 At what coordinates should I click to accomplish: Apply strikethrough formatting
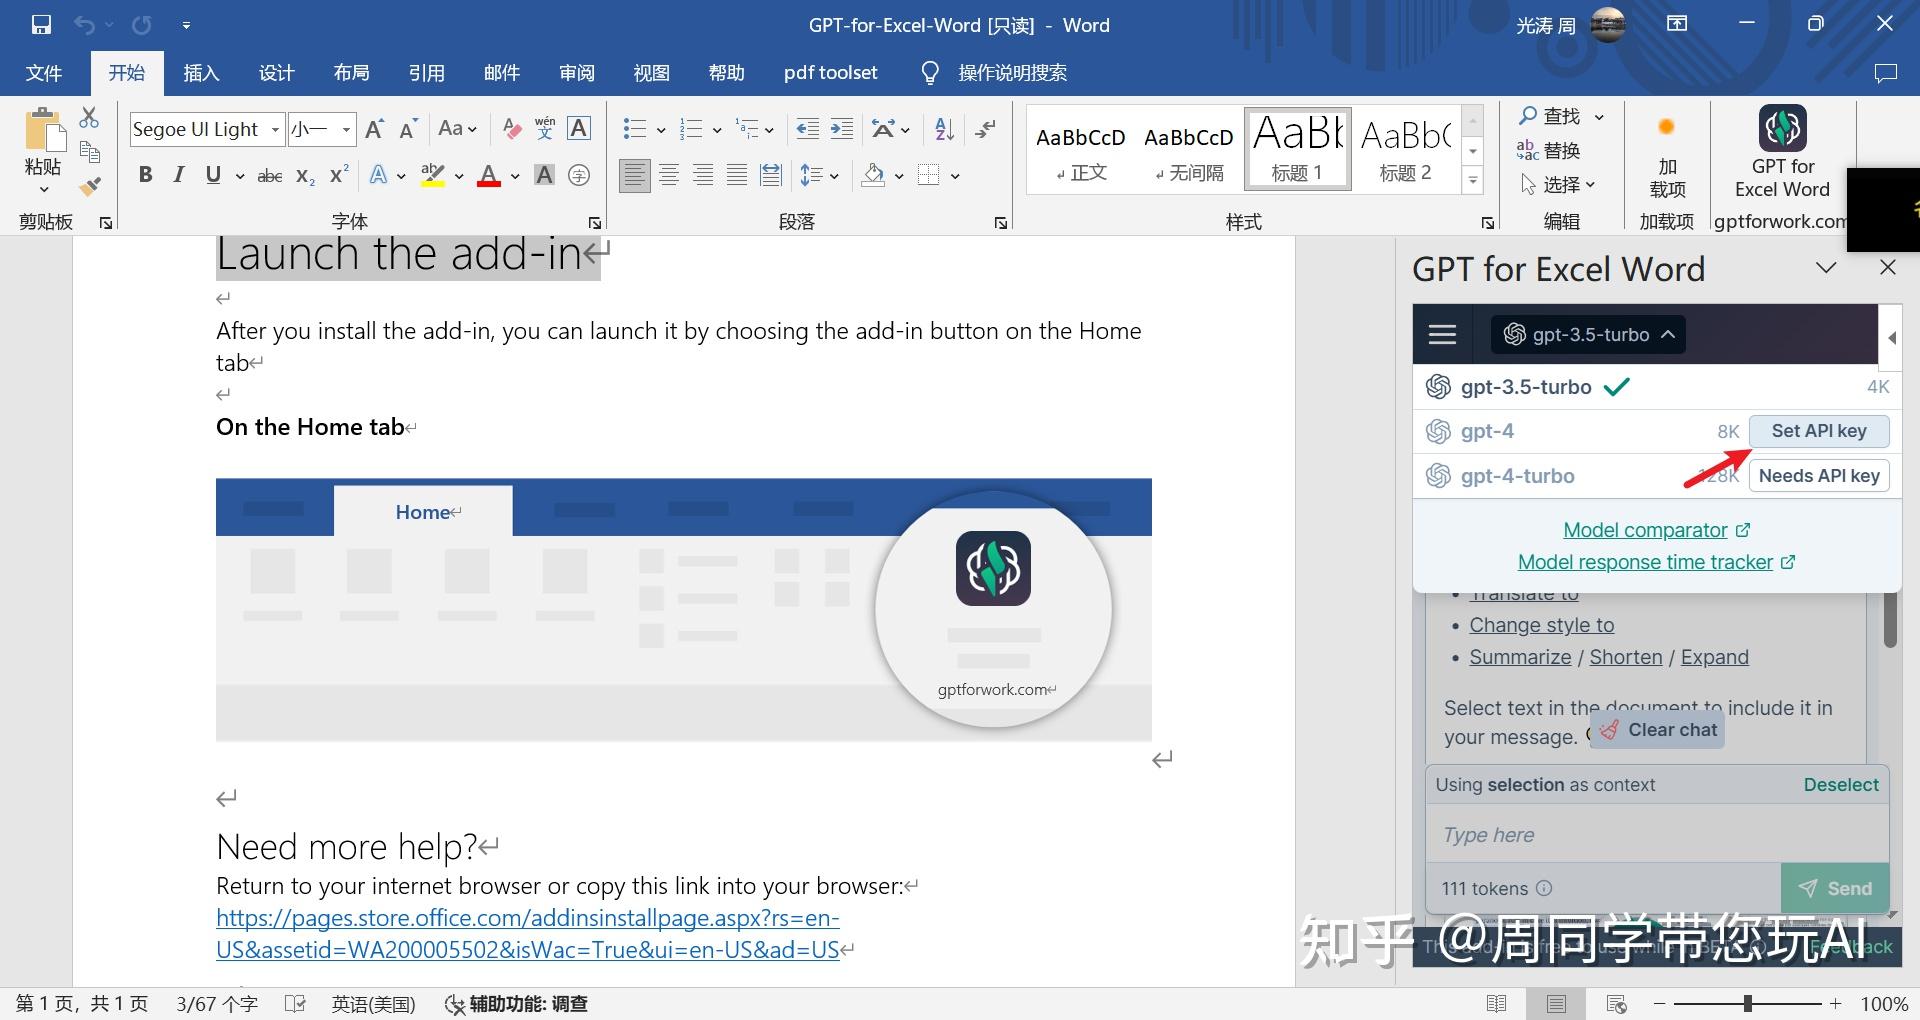click(270, 176)
